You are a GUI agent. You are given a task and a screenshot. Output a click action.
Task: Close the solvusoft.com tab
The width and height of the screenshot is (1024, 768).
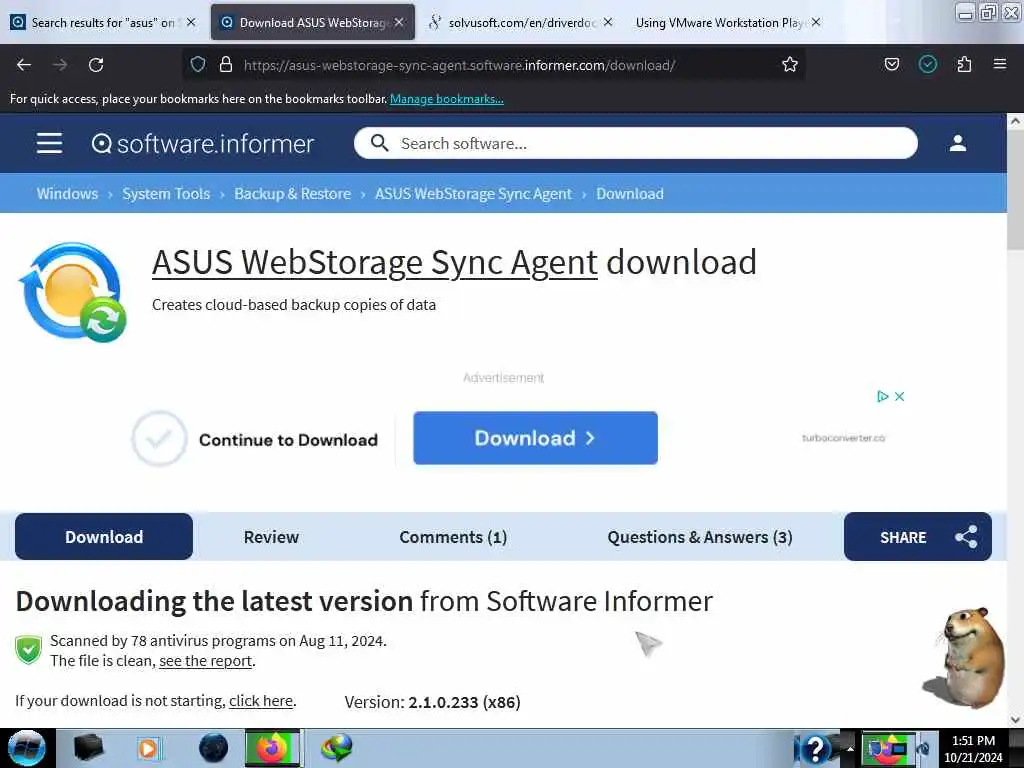click(607, 22)
